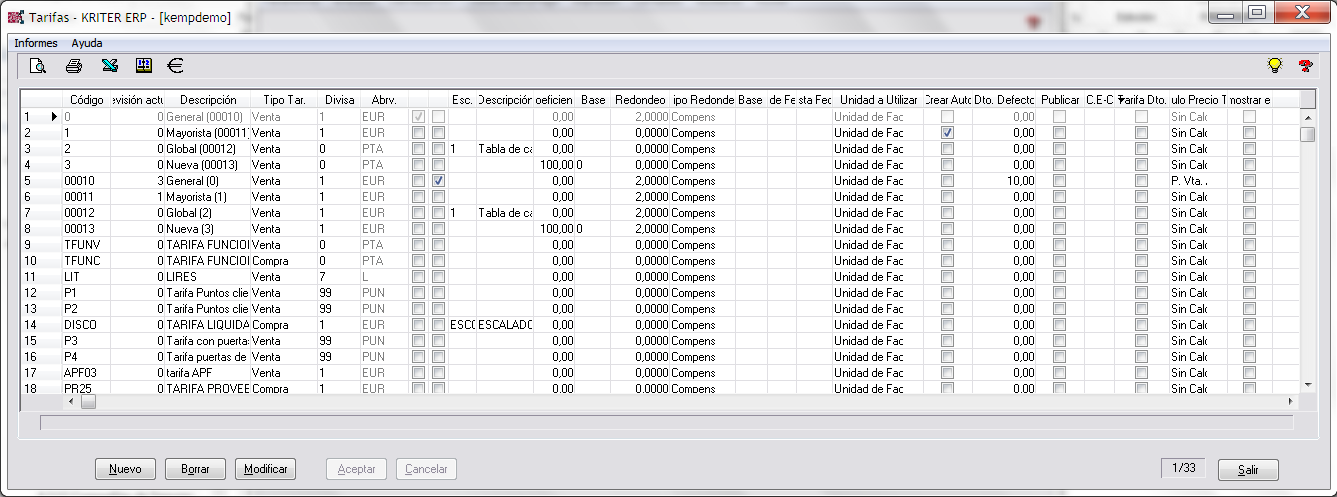This screenshot has width=1337, height=497.
Task: Toggle Publicar checkbox in row 3
Action: pyautogui.click(x=1059, y=149)
